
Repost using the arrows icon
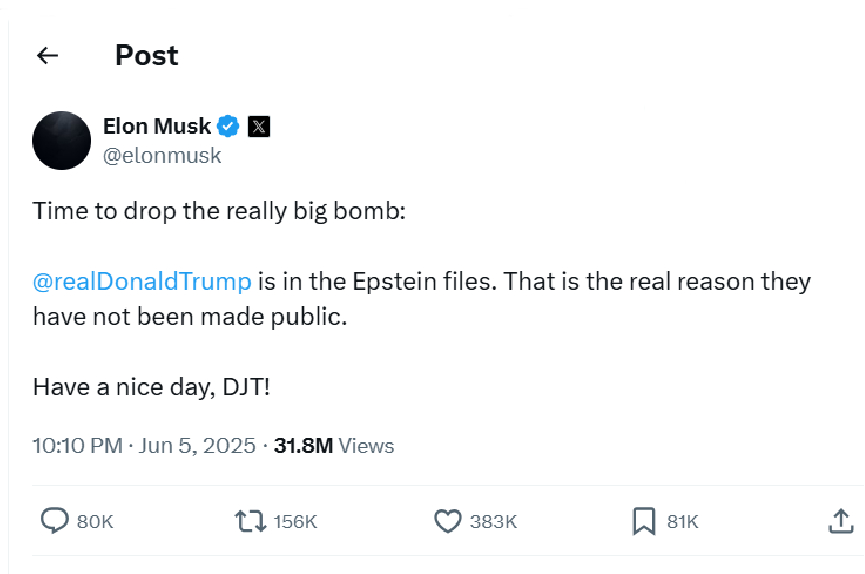249,521
